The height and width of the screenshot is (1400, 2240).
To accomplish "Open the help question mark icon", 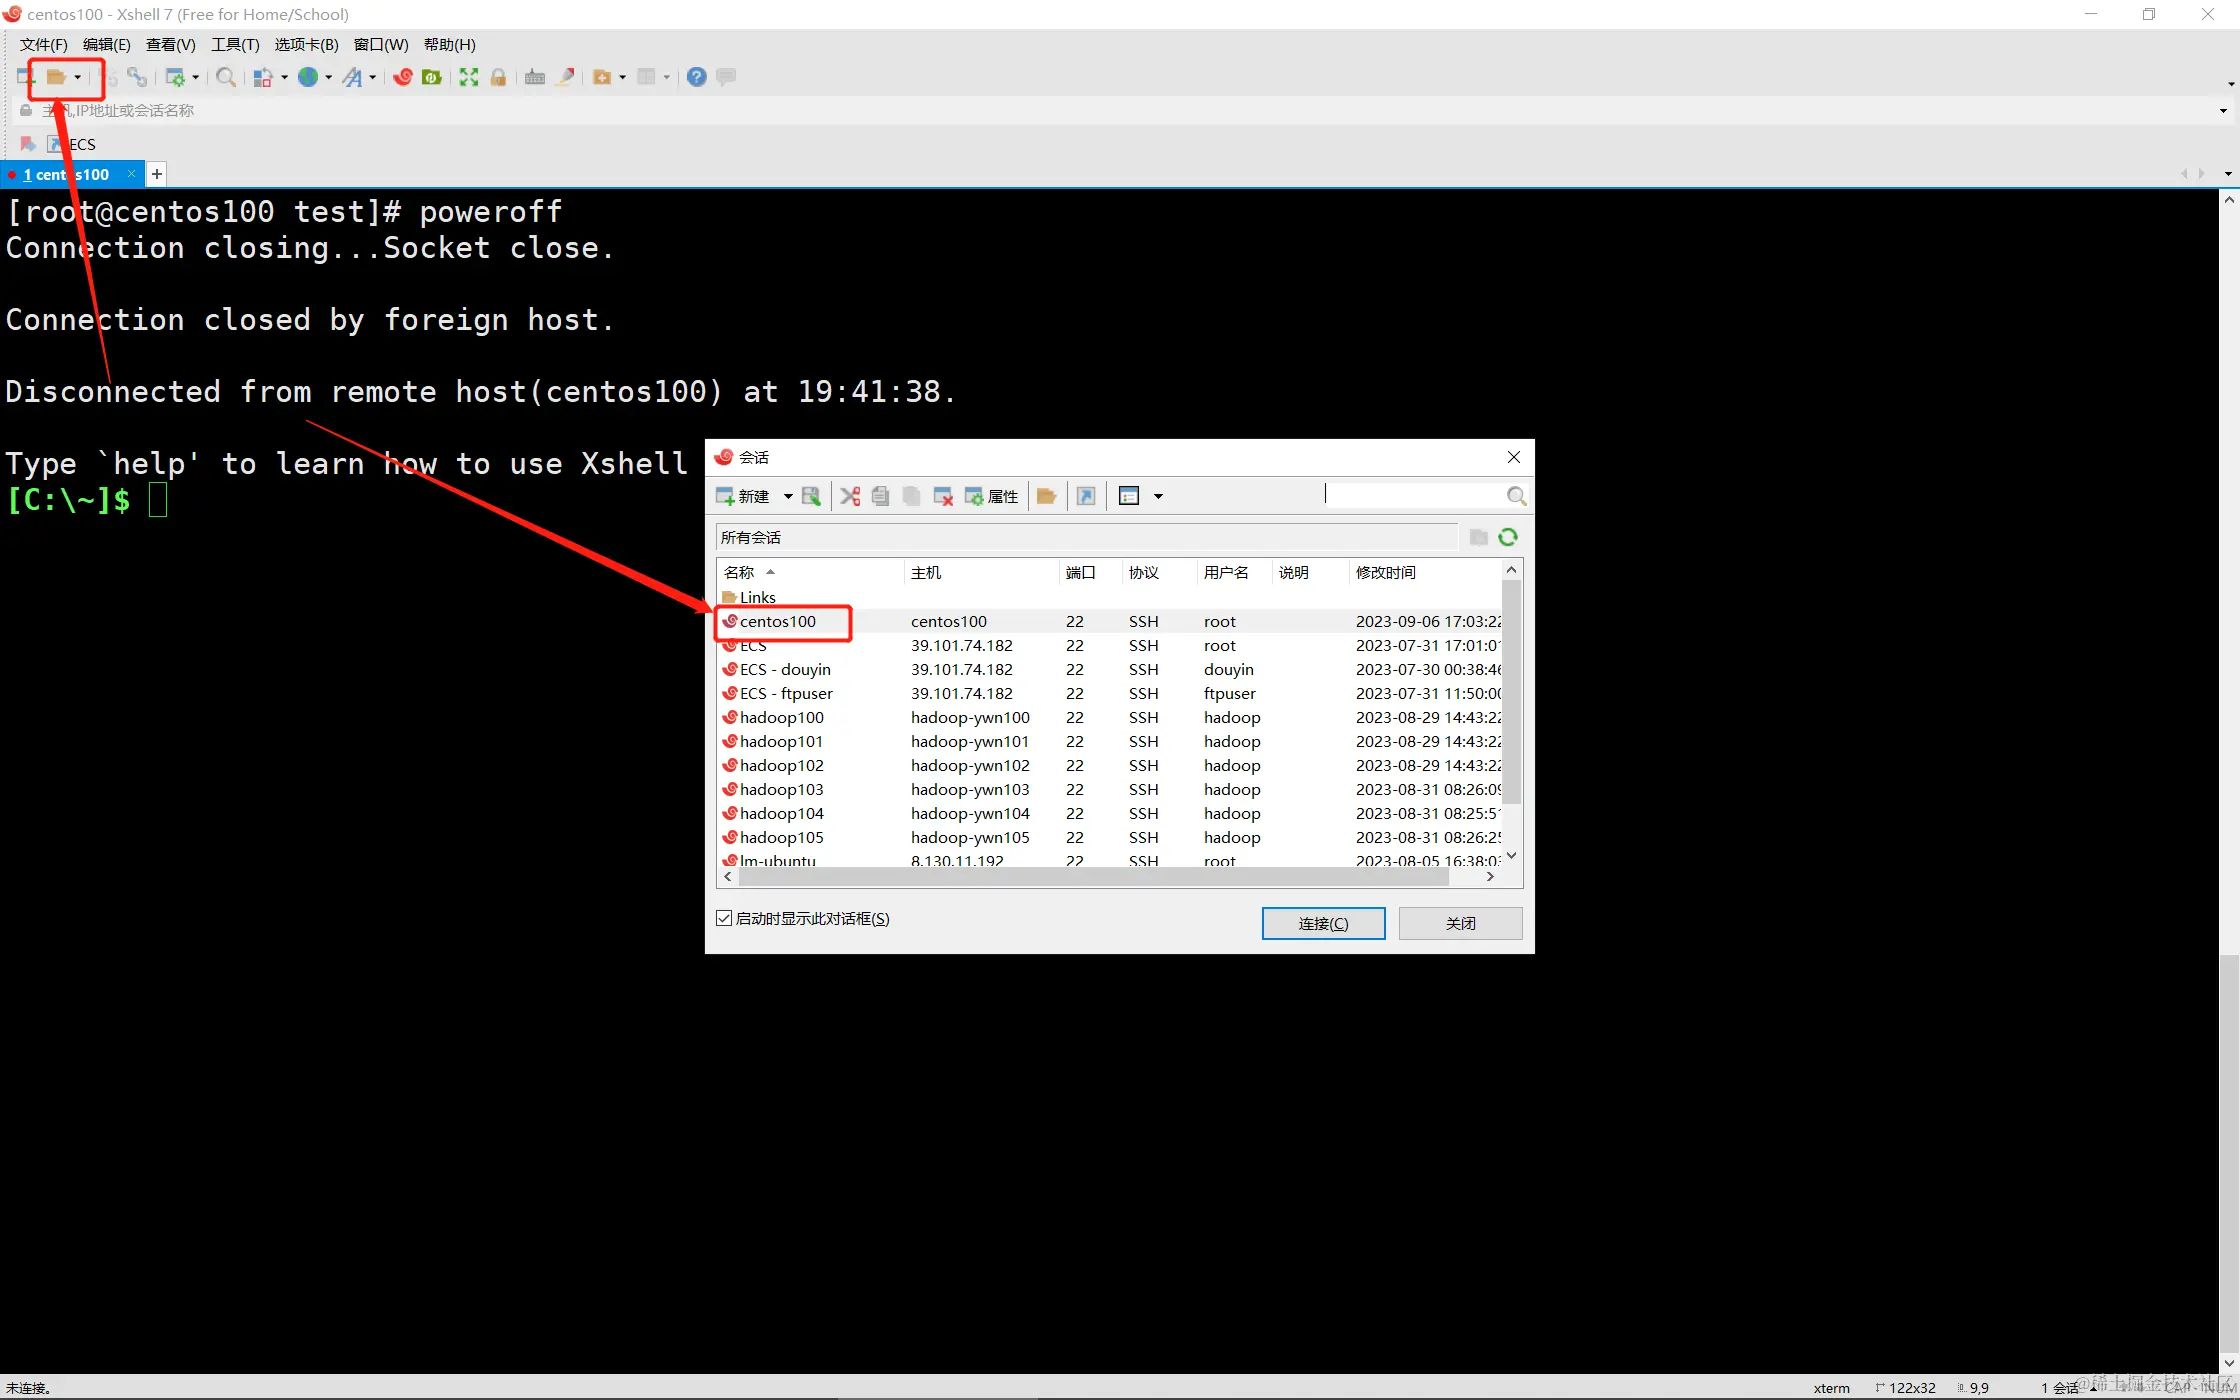I will point(697,77).
